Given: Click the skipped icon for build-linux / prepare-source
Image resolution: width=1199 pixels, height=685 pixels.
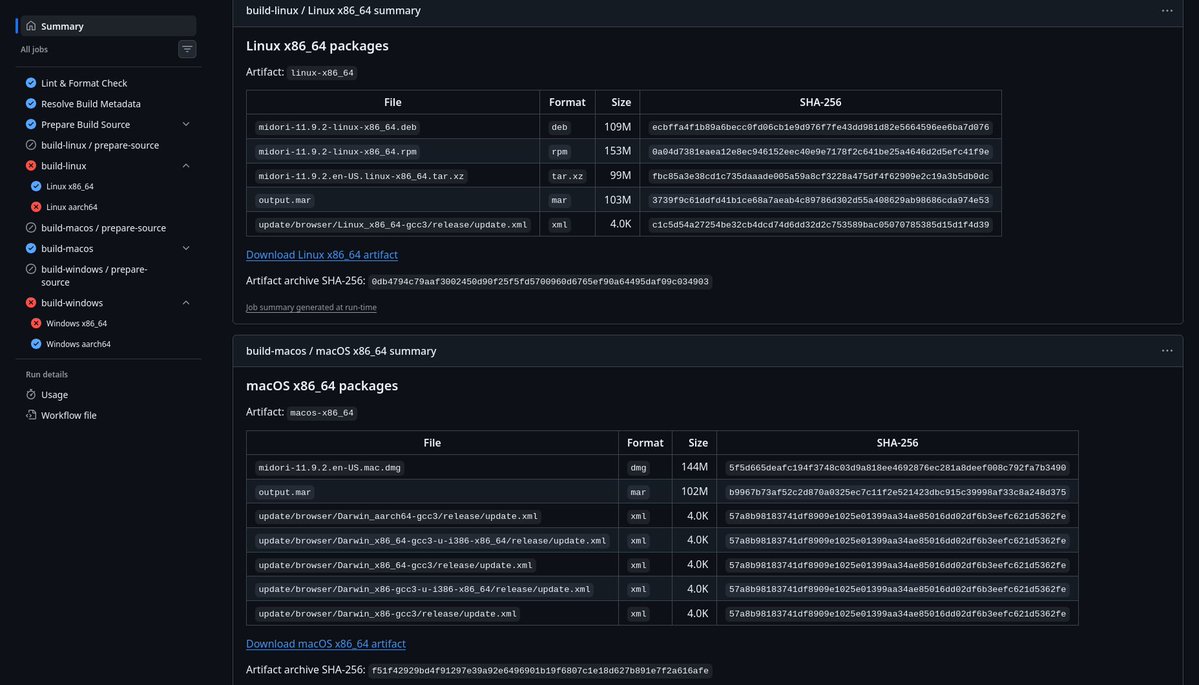Looking at the screenshot, I should click(31, 144).
